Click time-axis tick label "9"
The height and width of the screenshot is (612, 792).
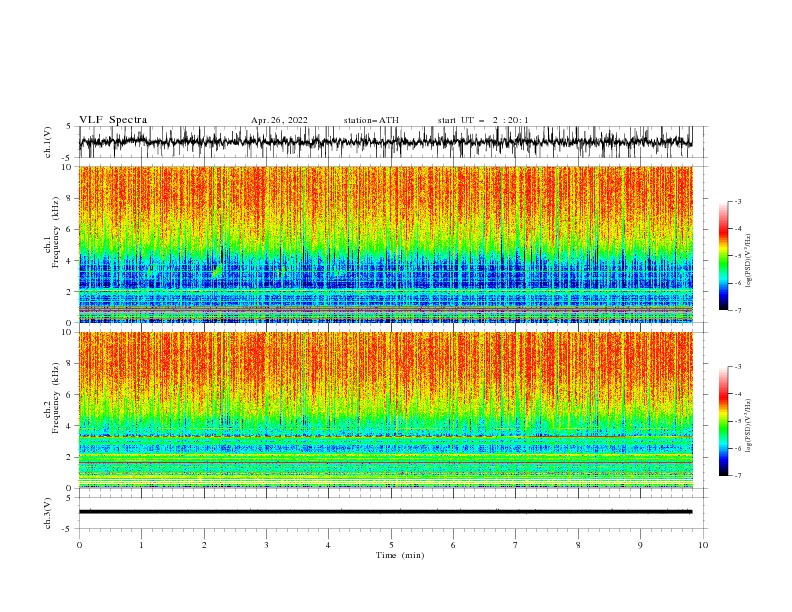coord(640,545)
